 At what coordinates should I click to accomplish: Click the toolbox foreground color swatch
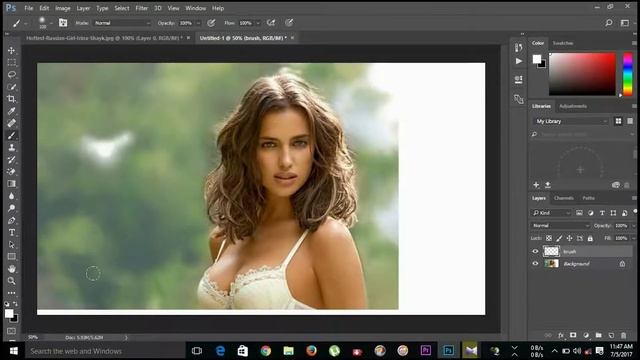point(9,313)
